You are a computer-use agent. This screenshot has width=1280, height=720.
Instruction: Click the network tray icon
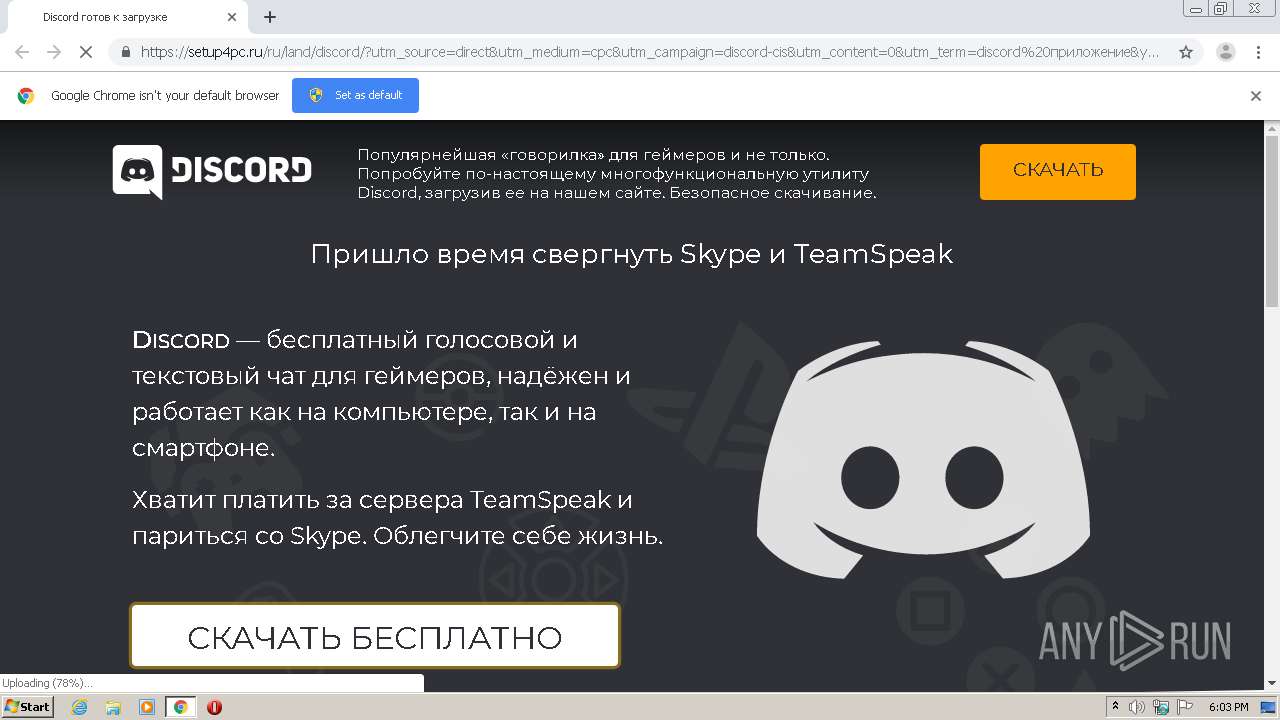tap(1161, 707)
